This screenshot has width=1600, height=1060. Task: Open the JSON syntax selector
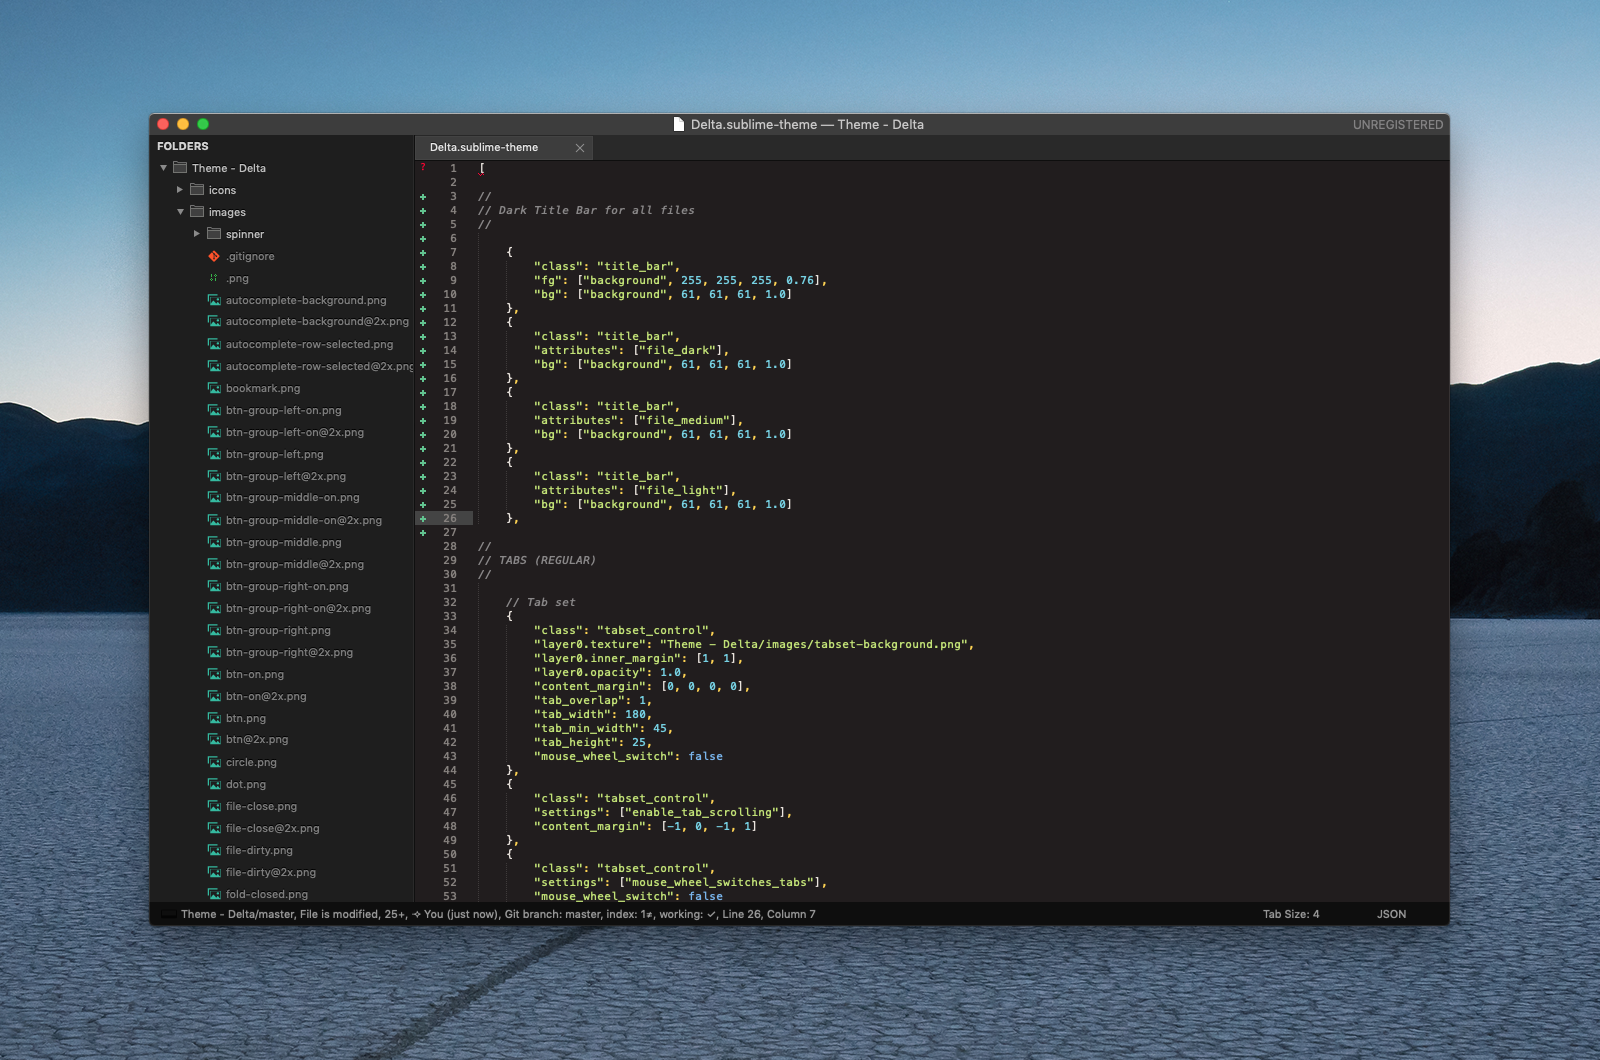coord(1391,914)
